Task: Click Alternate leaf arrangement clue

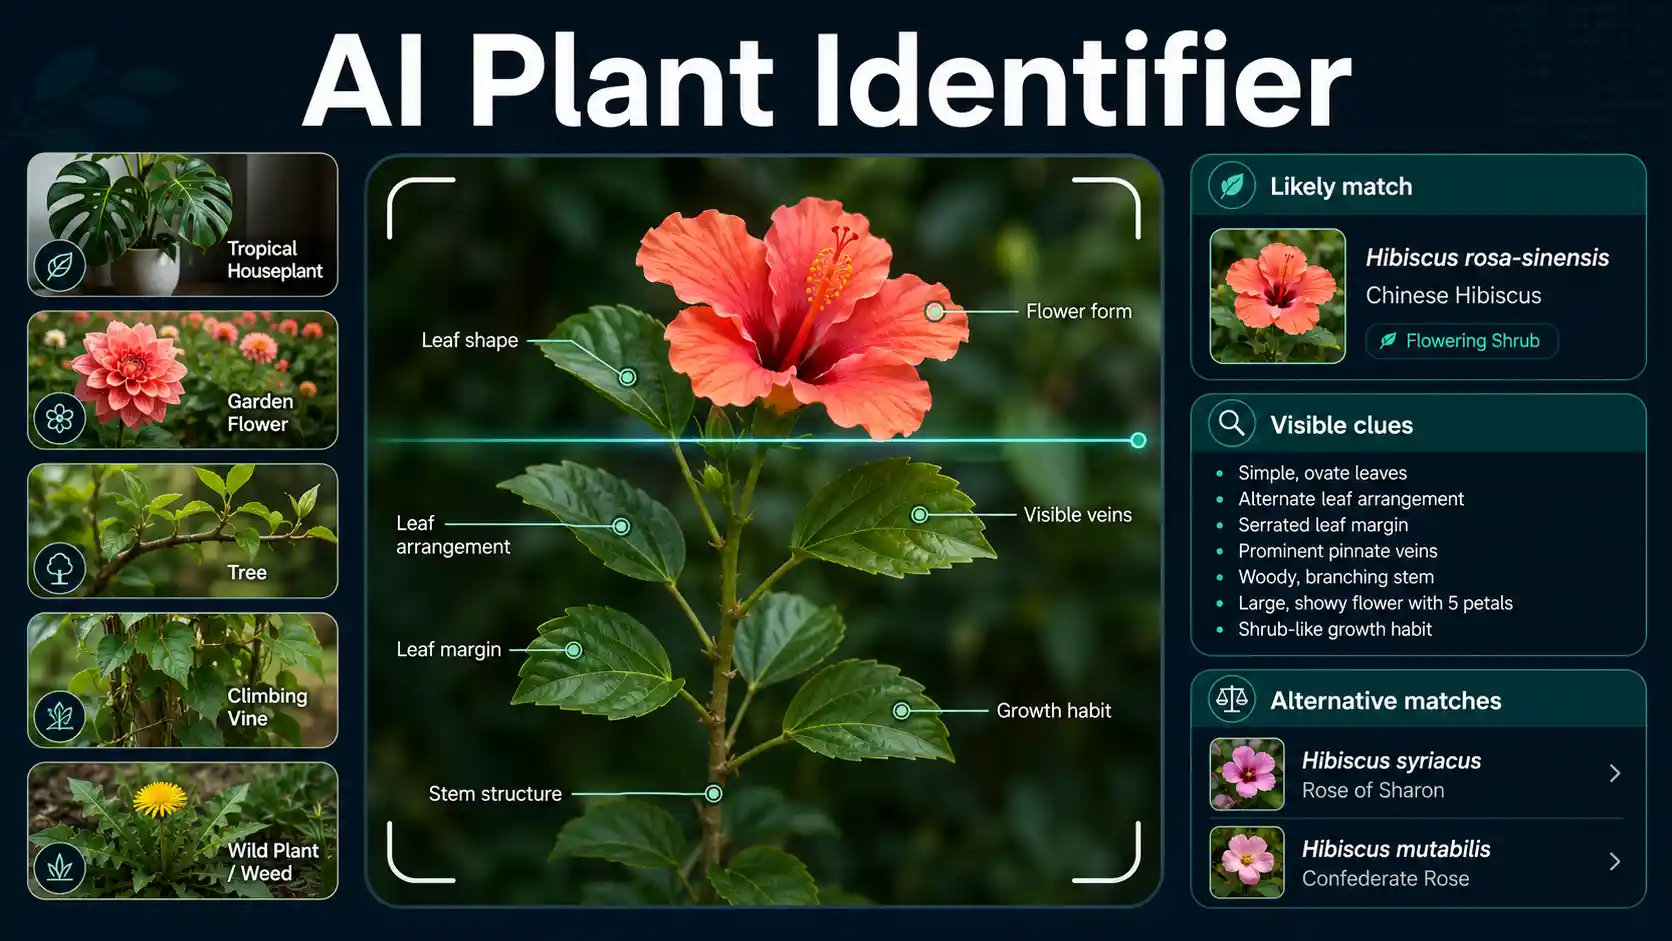Action: [x=1350, y=499]
